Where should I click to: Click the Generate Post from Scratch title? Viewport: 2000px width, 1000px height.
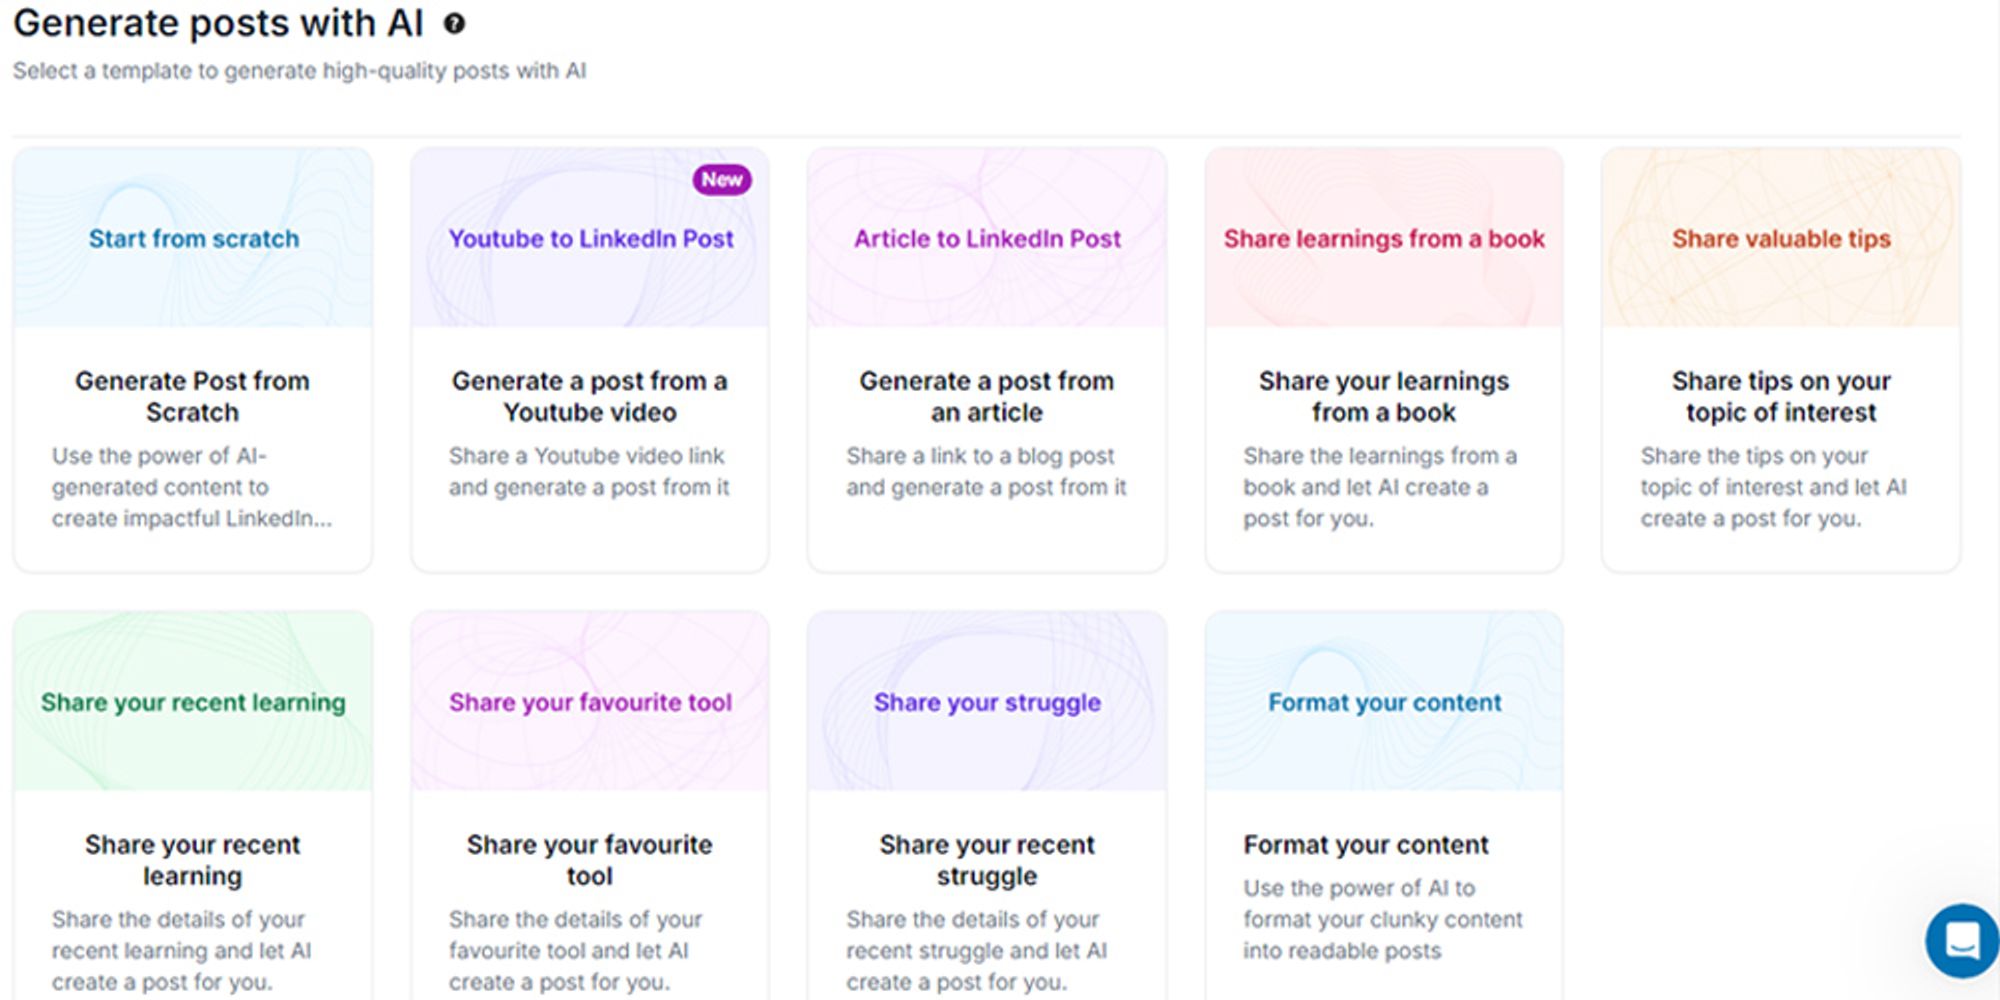click(193, 397)
